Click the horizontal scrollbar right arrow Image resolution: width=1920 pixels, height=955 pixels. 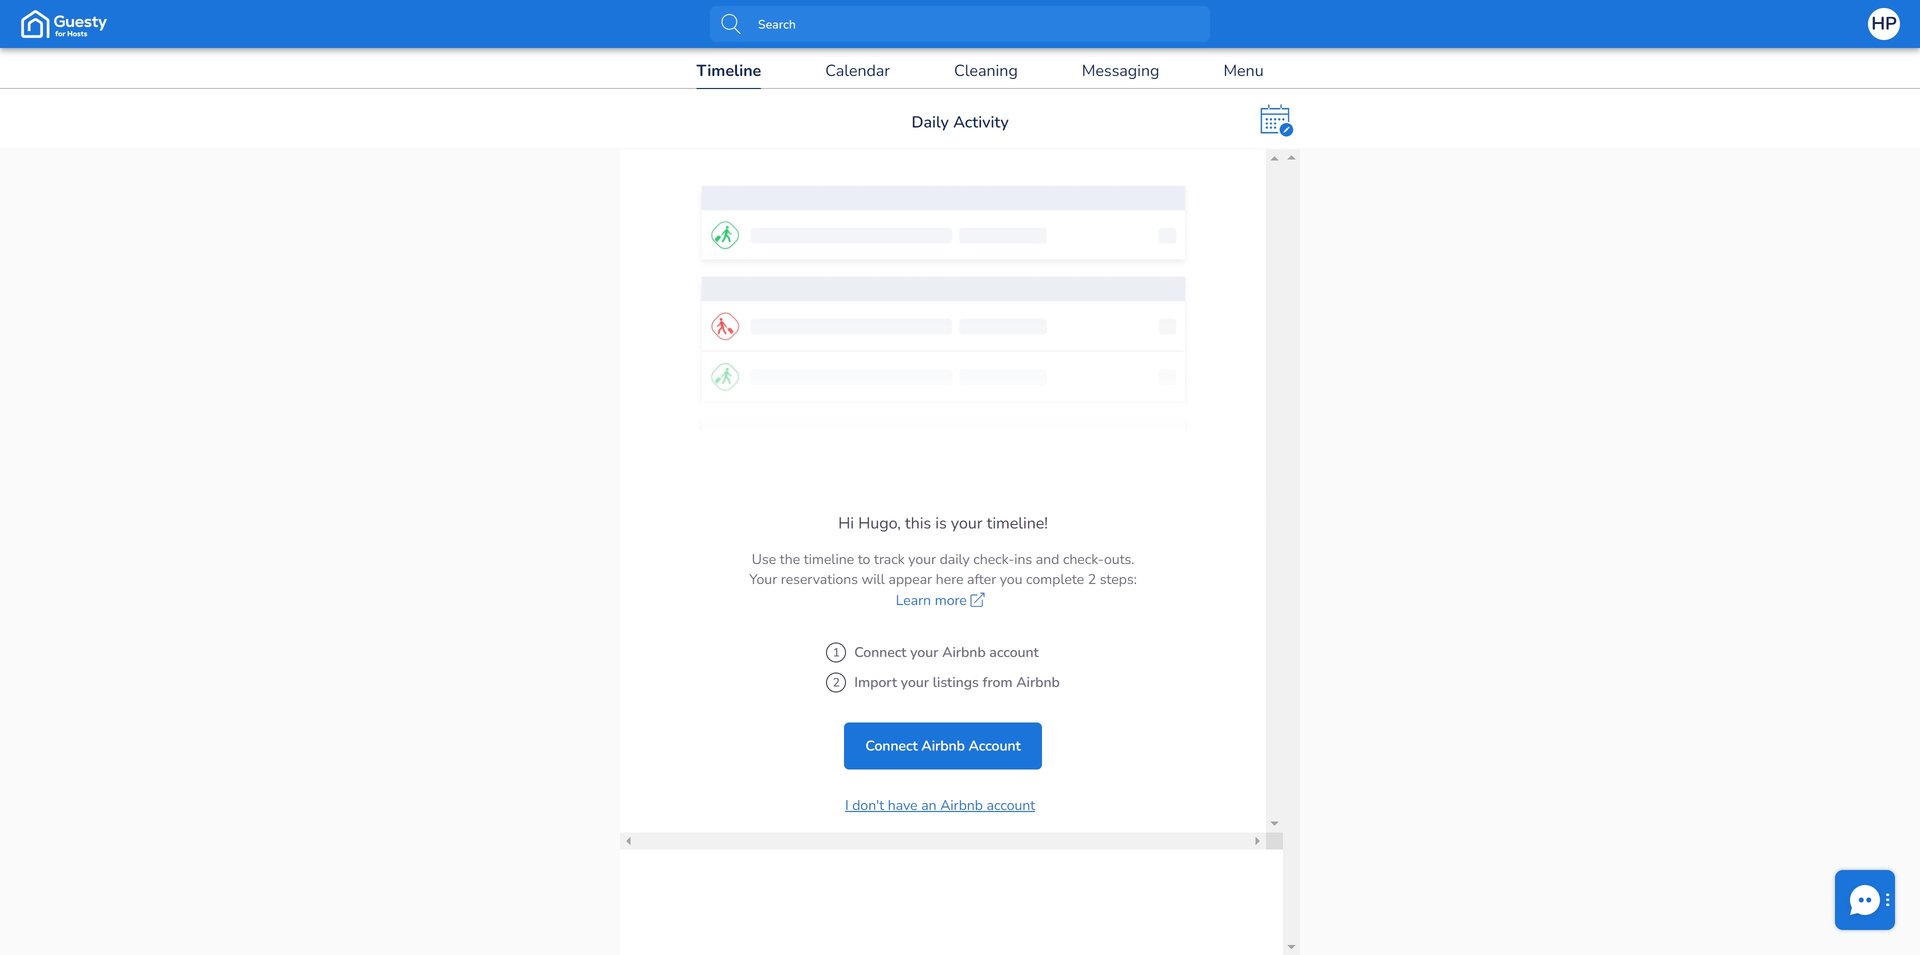tap(1257, 841)
